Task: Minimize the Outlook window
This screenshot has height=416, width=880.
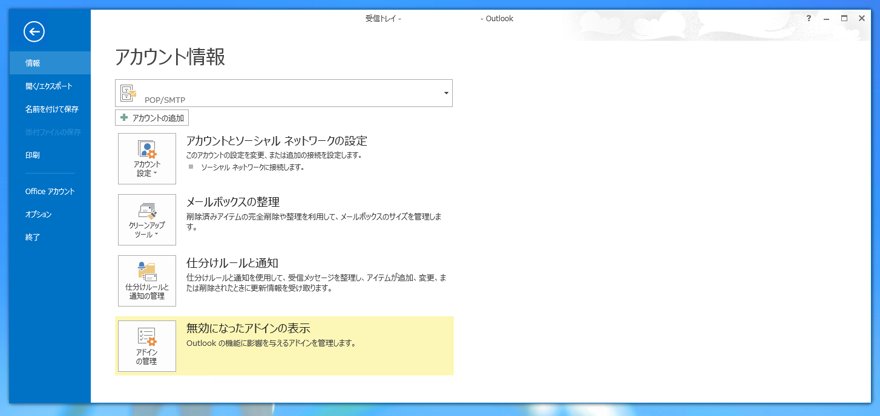Action: tap(826, 19)
